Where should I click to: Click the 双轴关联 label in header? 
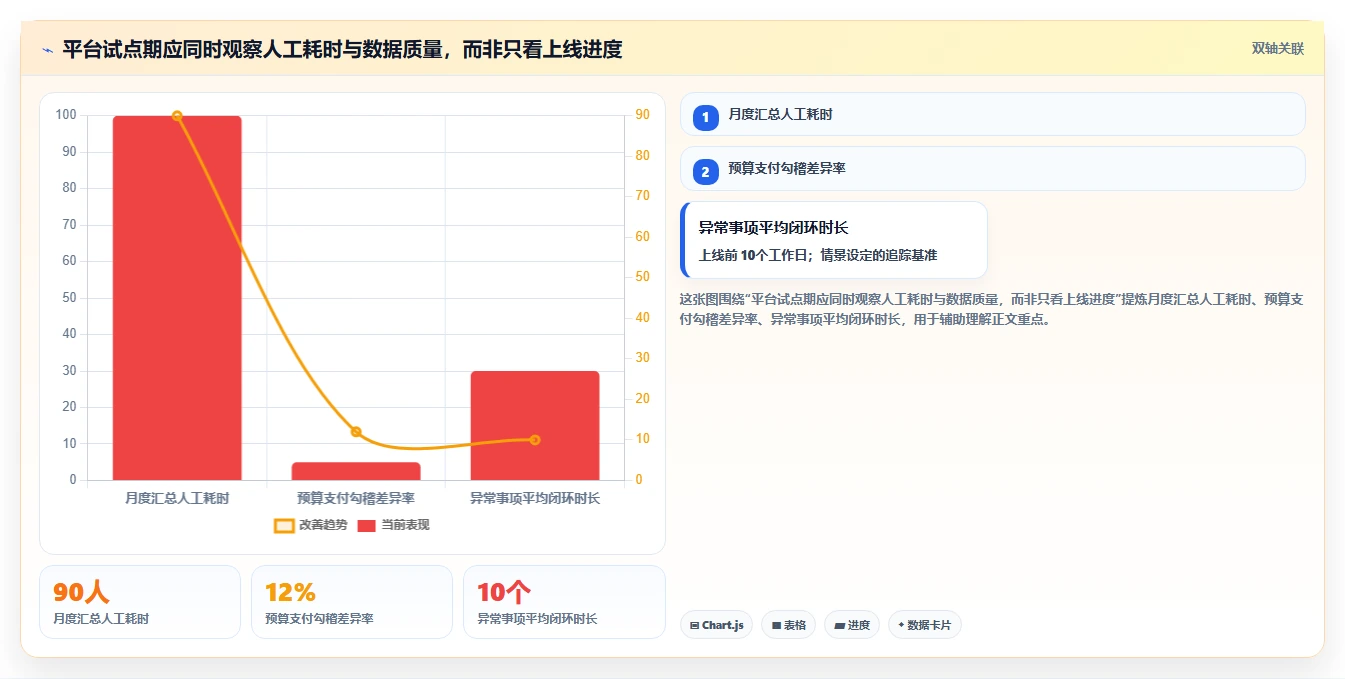[1277, 48]
